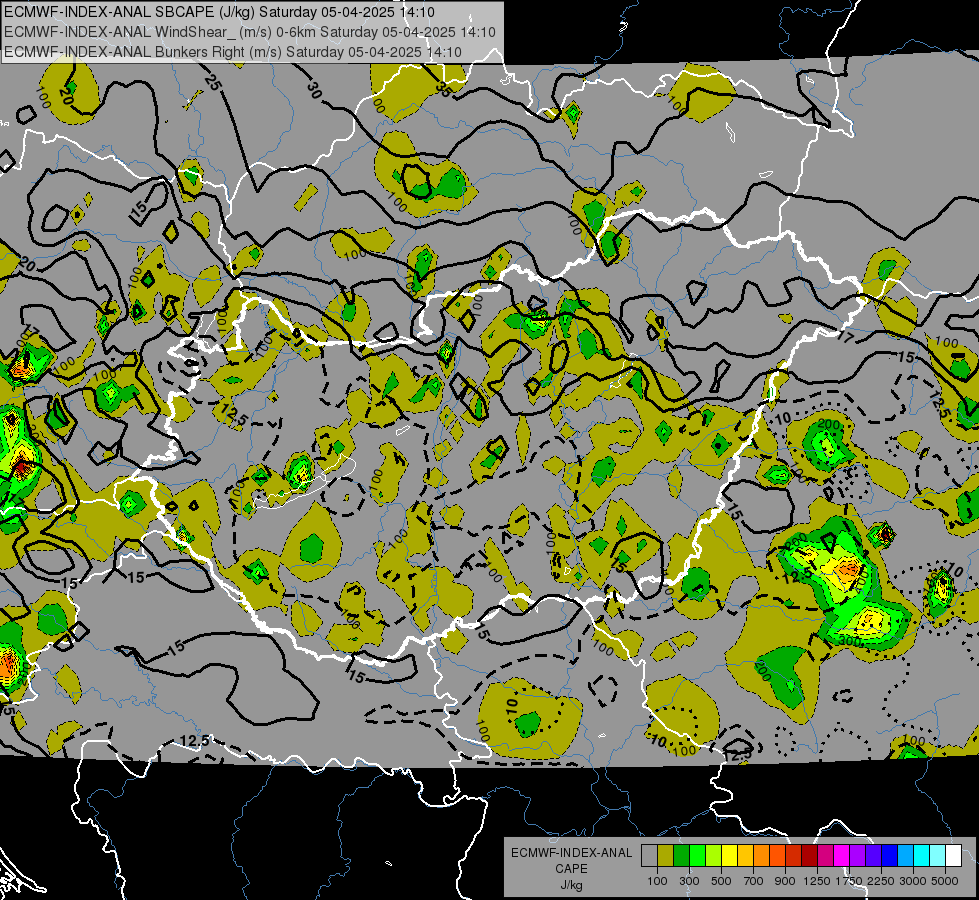
Task: Click the 500 value under the legend
Action: click(721, 881)
